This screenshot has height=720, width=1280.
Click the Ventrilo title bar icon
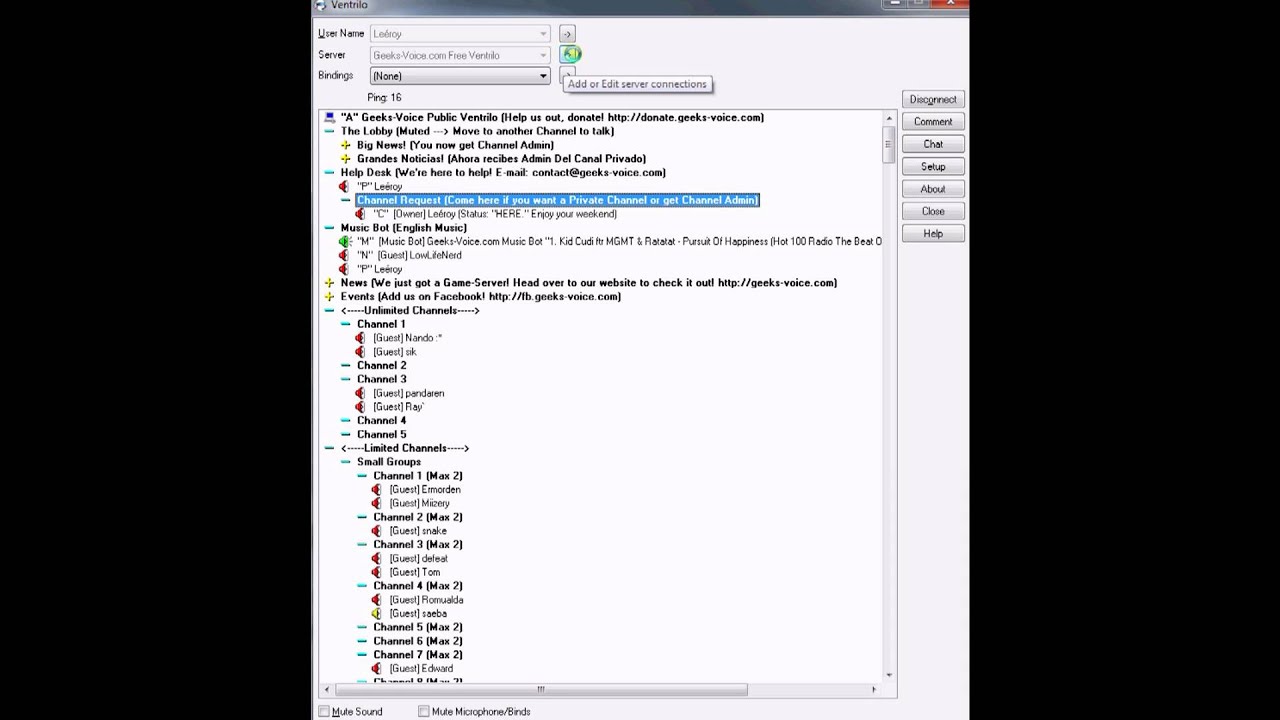(x=321, y=5)
